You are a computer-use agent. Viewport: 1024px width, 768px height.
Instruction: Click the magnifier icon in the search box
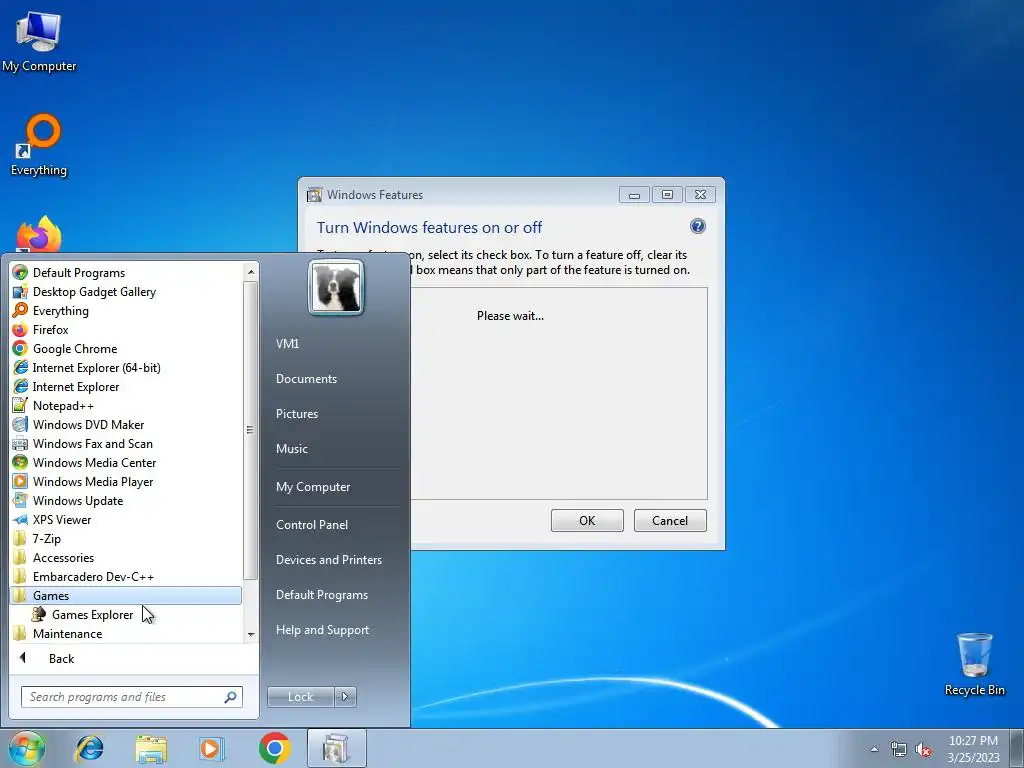click(x=230, y=697)
